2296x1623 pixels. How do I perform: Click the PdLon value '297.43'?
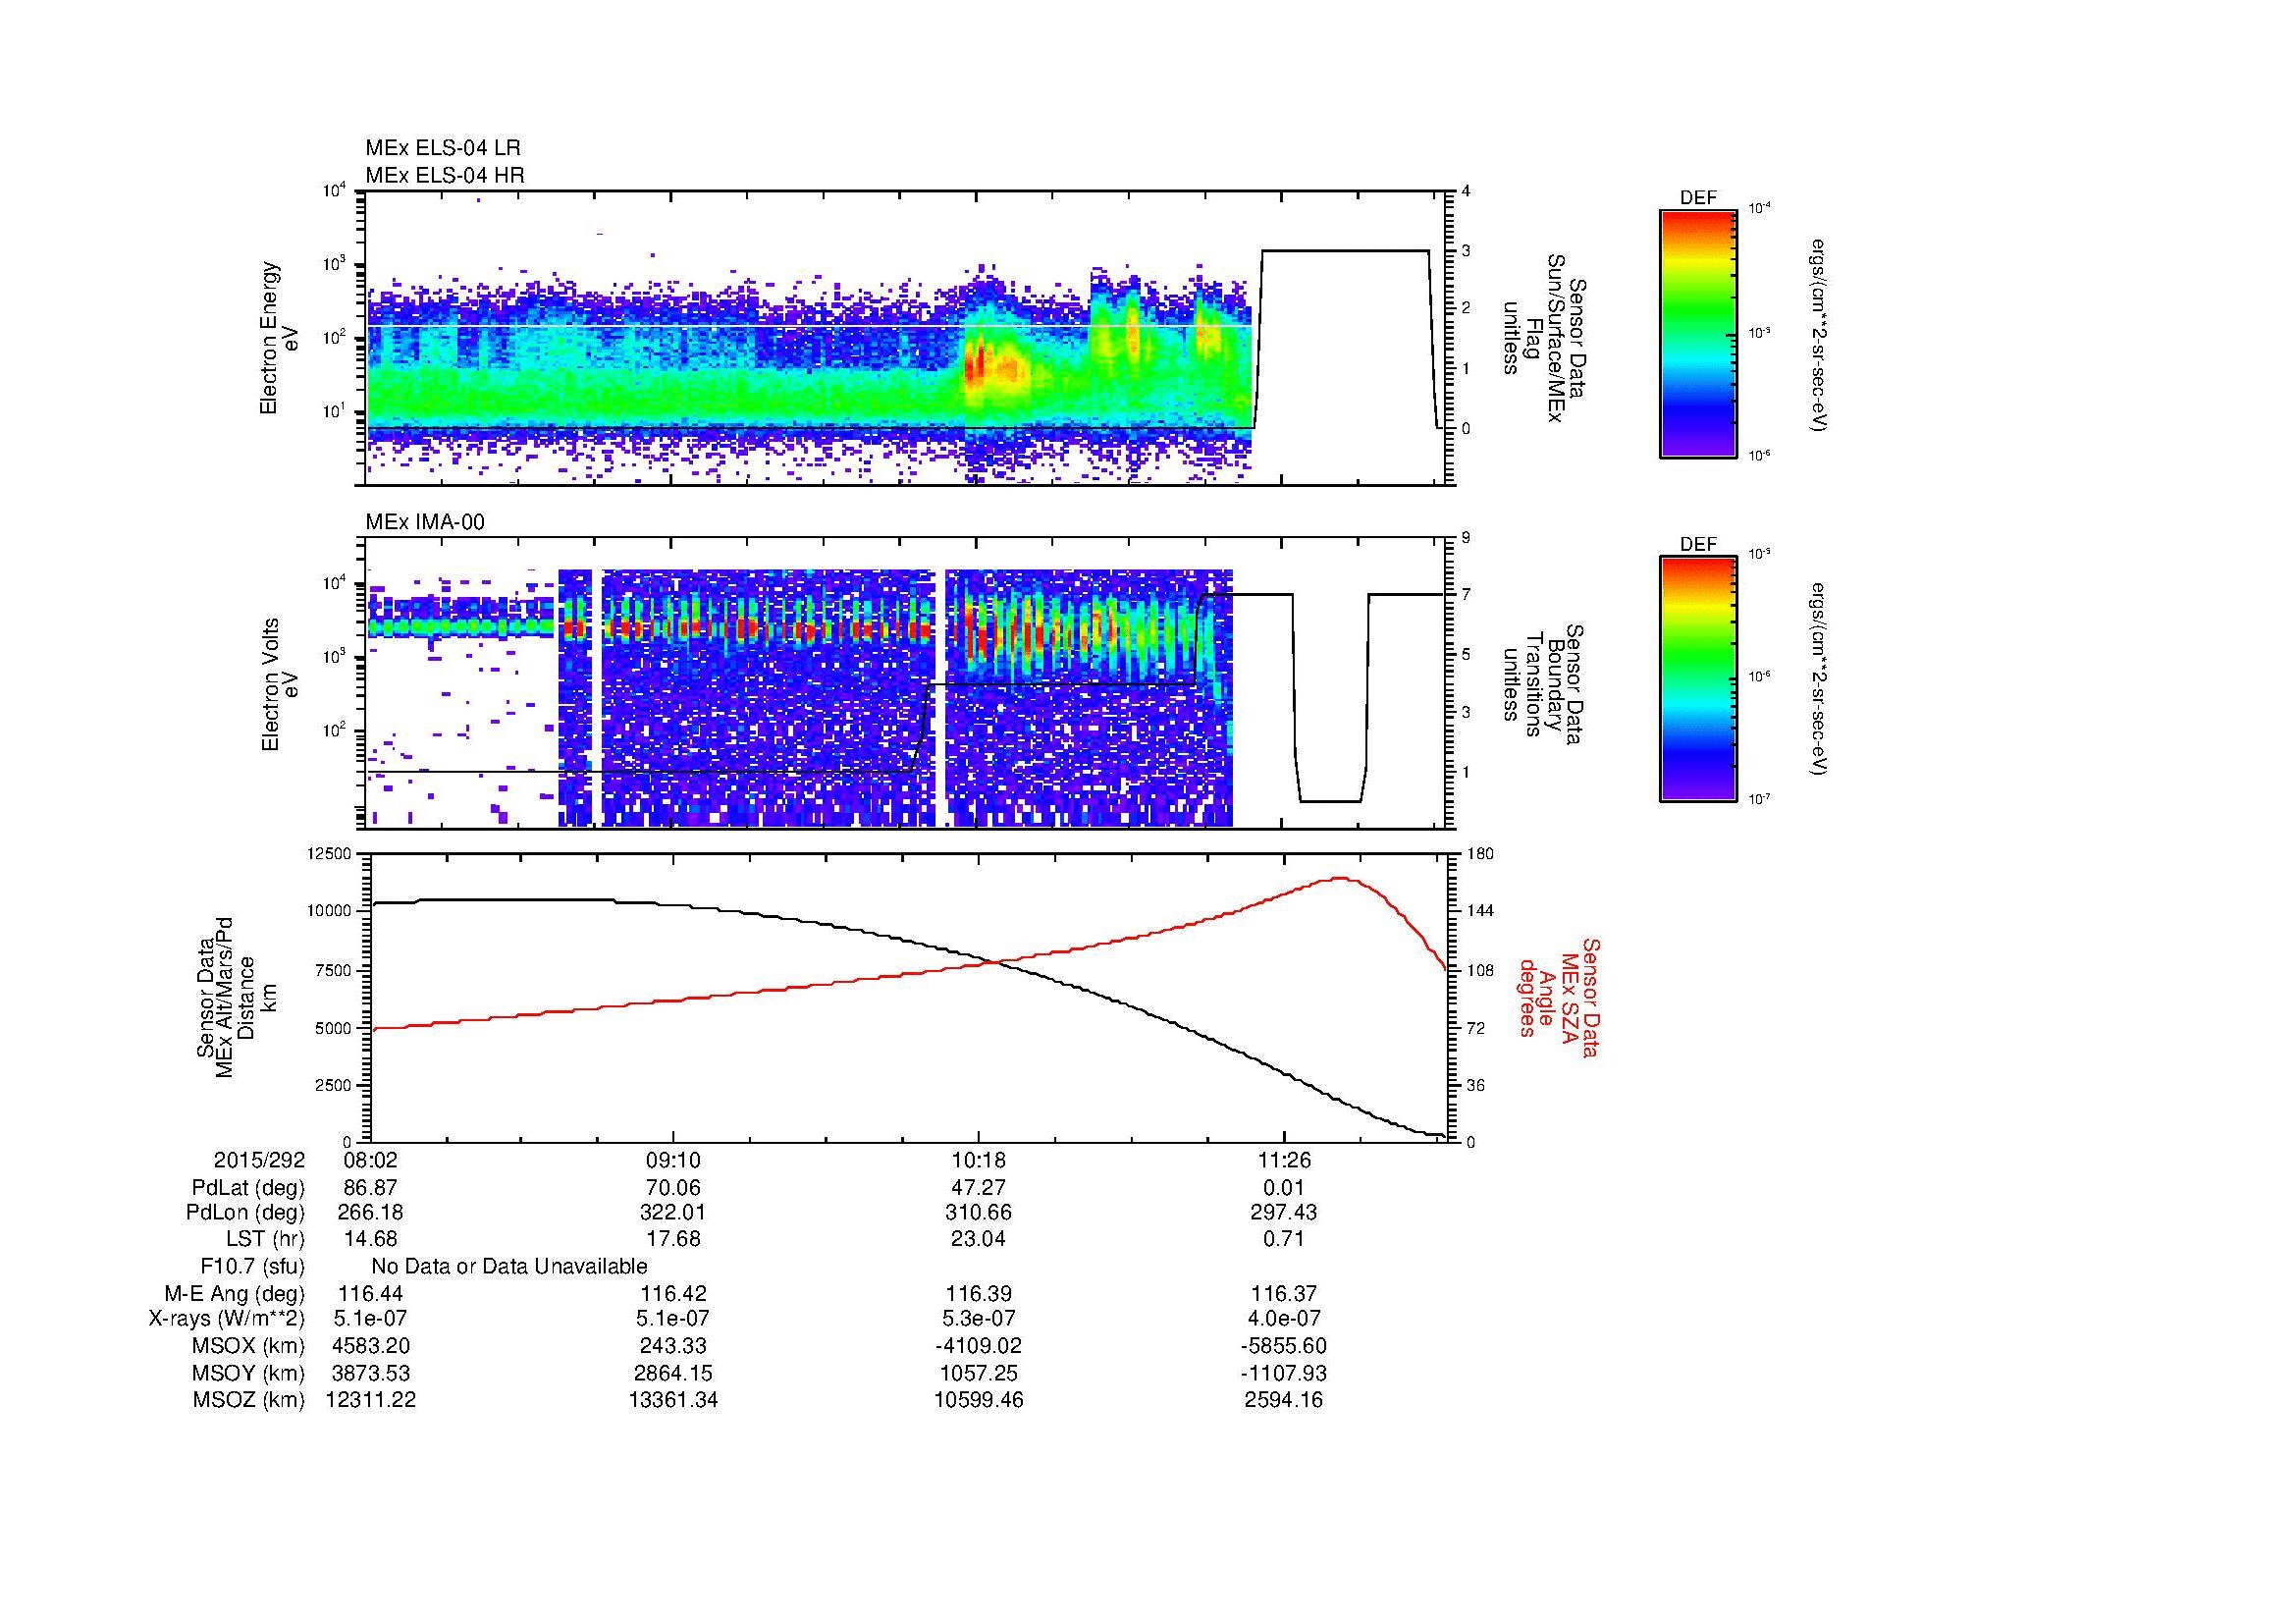[1284, 1213]
